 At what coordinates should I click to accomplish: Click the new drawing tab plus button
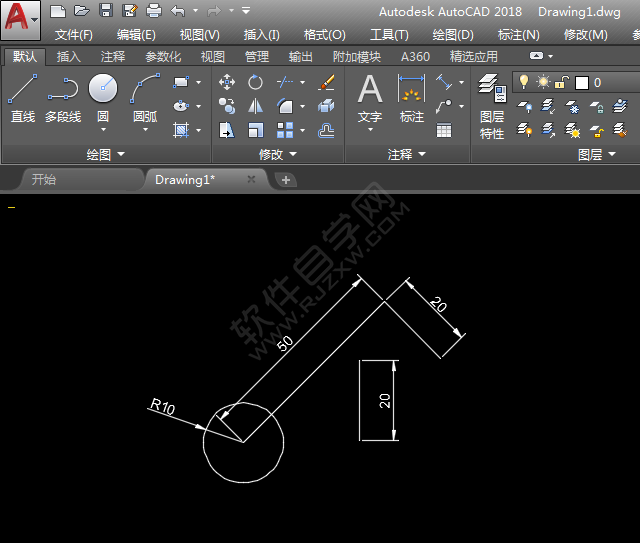point(286,180)
